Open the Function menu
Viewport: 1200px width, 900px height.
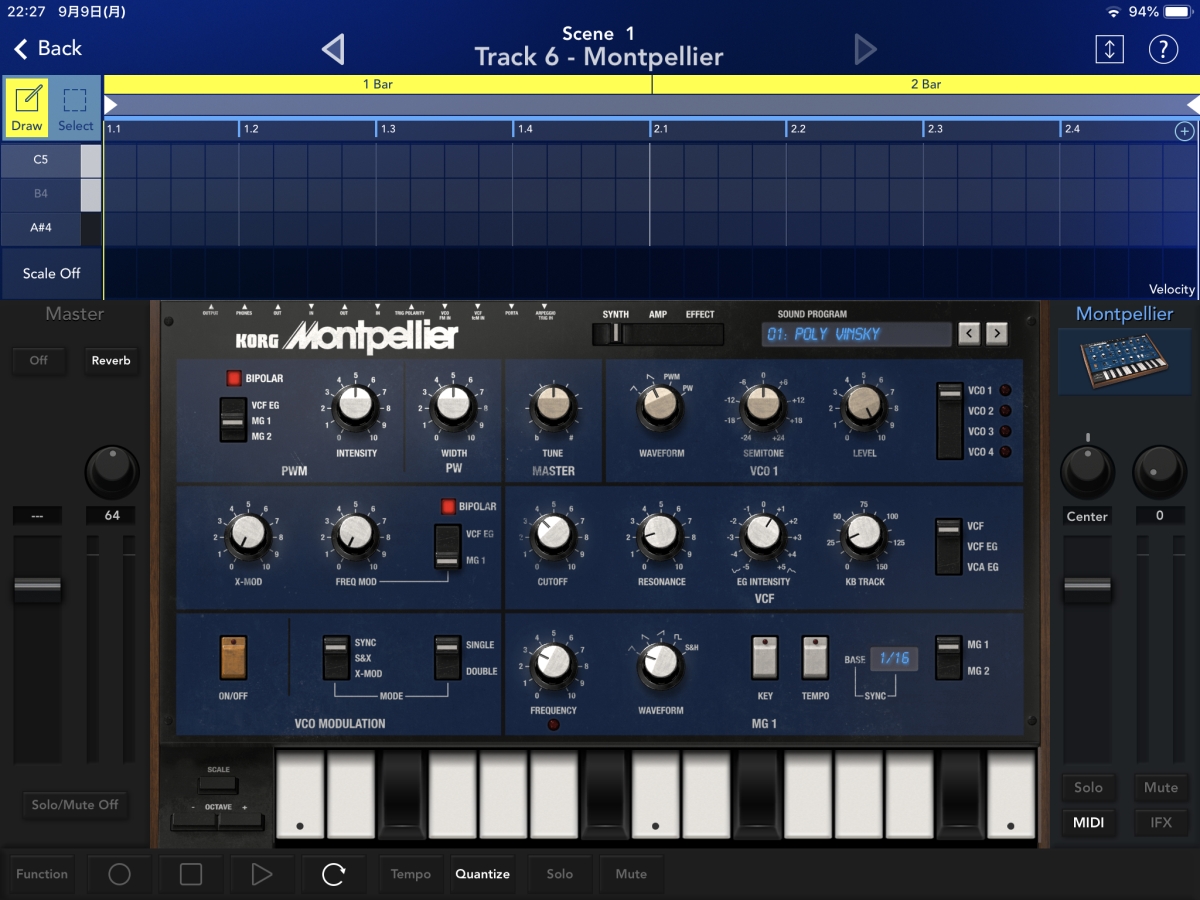42,874
